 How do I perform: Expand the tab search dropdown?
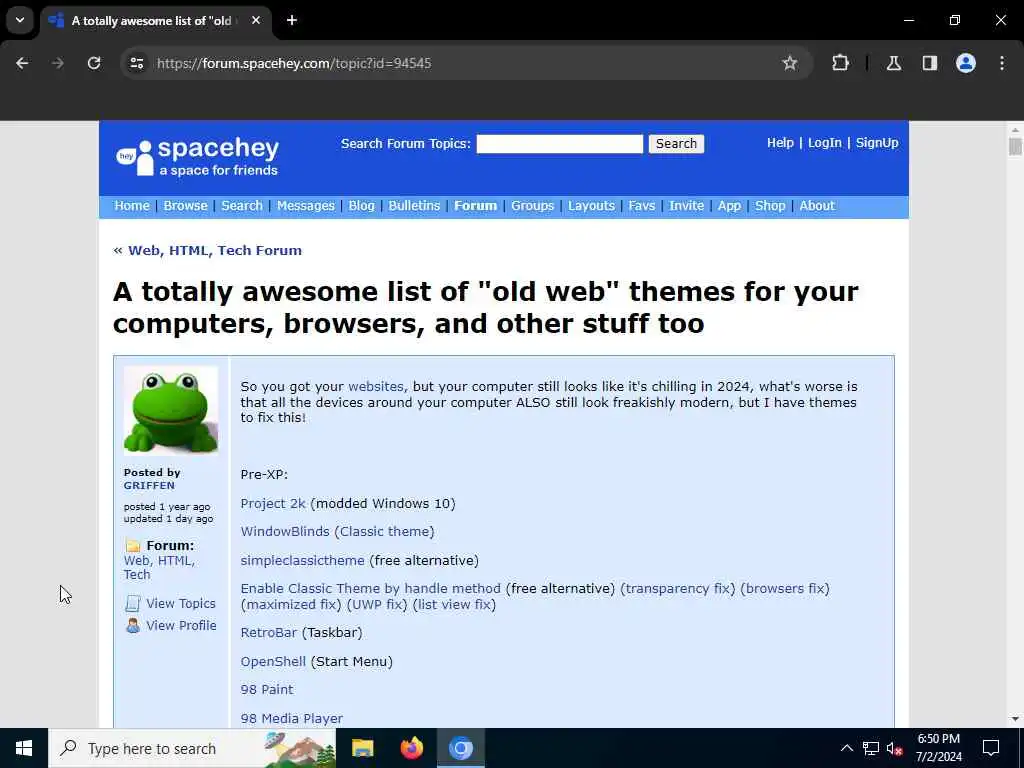coord(20,20)
